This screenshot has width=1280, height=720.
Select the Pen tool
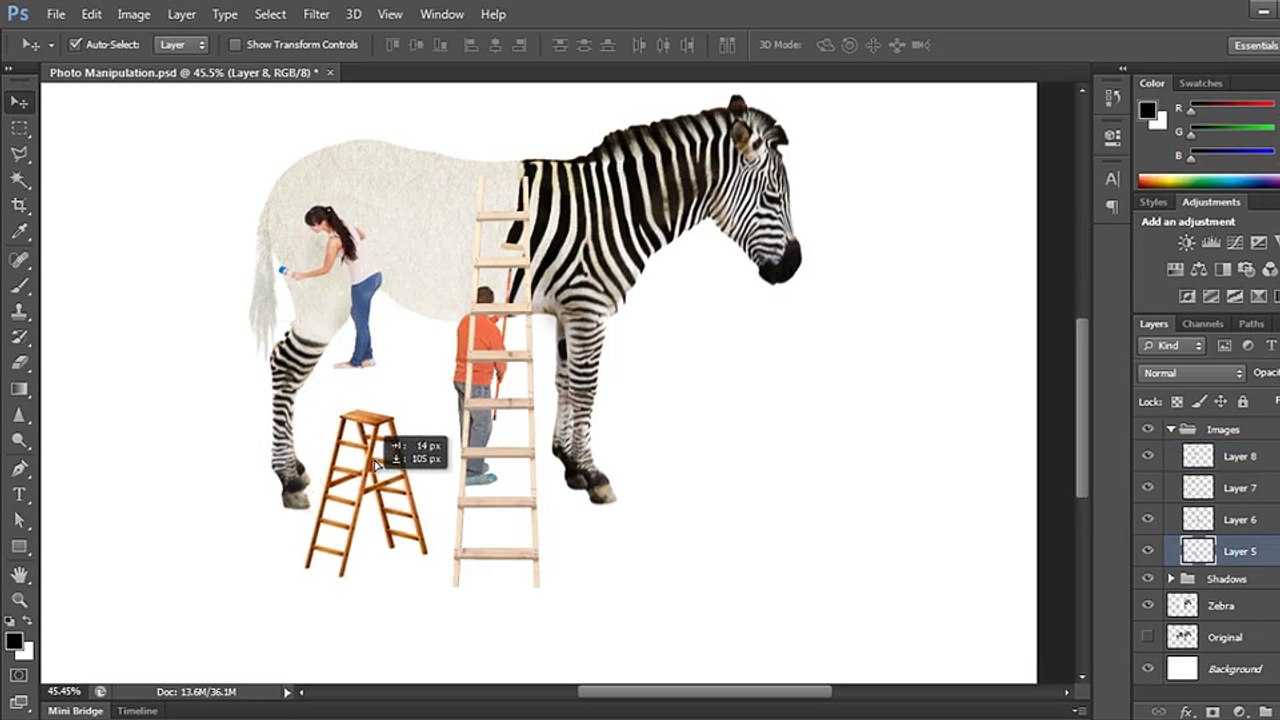point(19,468)
